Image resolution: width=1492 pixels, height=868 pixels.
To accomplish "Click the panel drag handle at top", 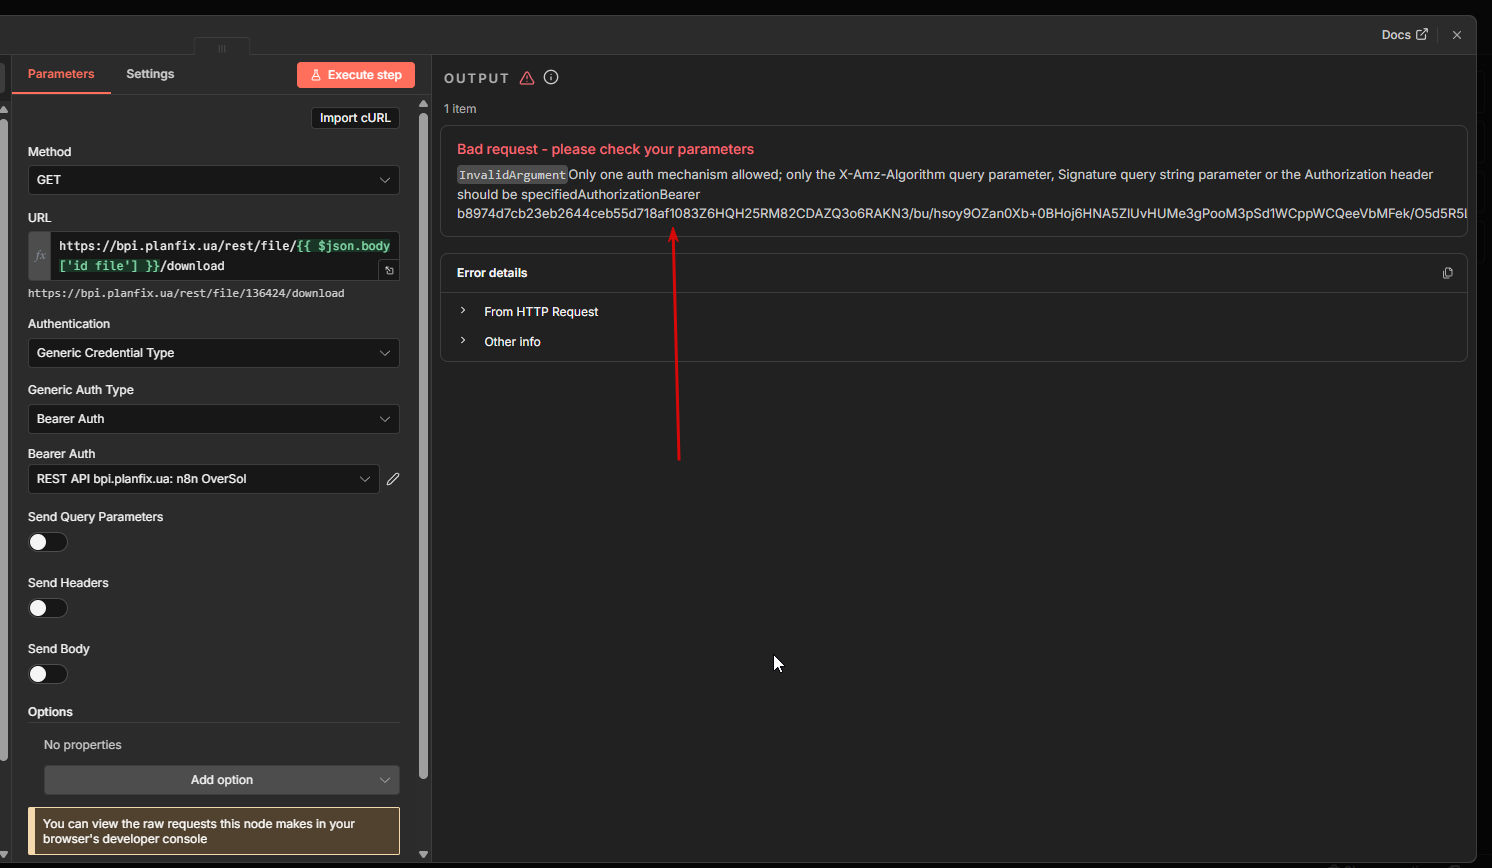I will coord(222,48).
